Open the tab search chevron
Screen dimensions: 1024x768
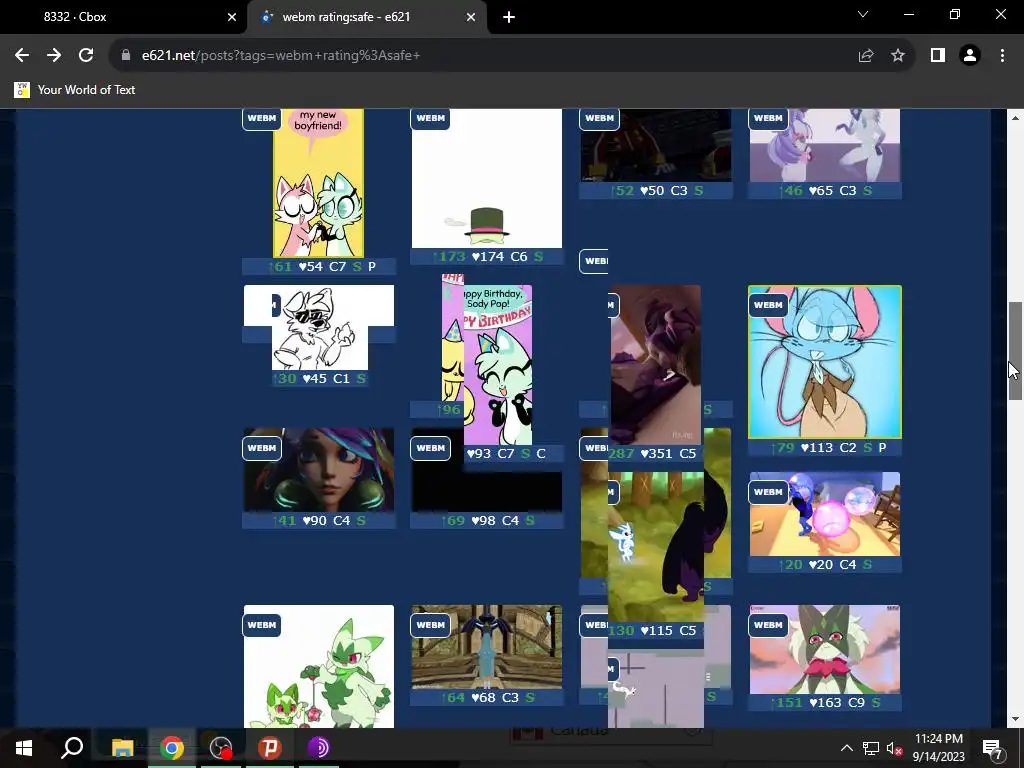coord(863,14)
